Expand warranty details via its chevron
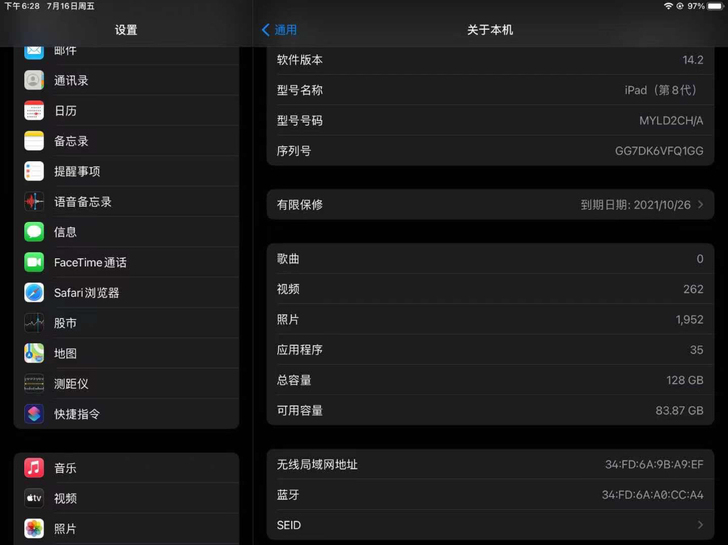This screenshot has width=728, height=545. 700,205
